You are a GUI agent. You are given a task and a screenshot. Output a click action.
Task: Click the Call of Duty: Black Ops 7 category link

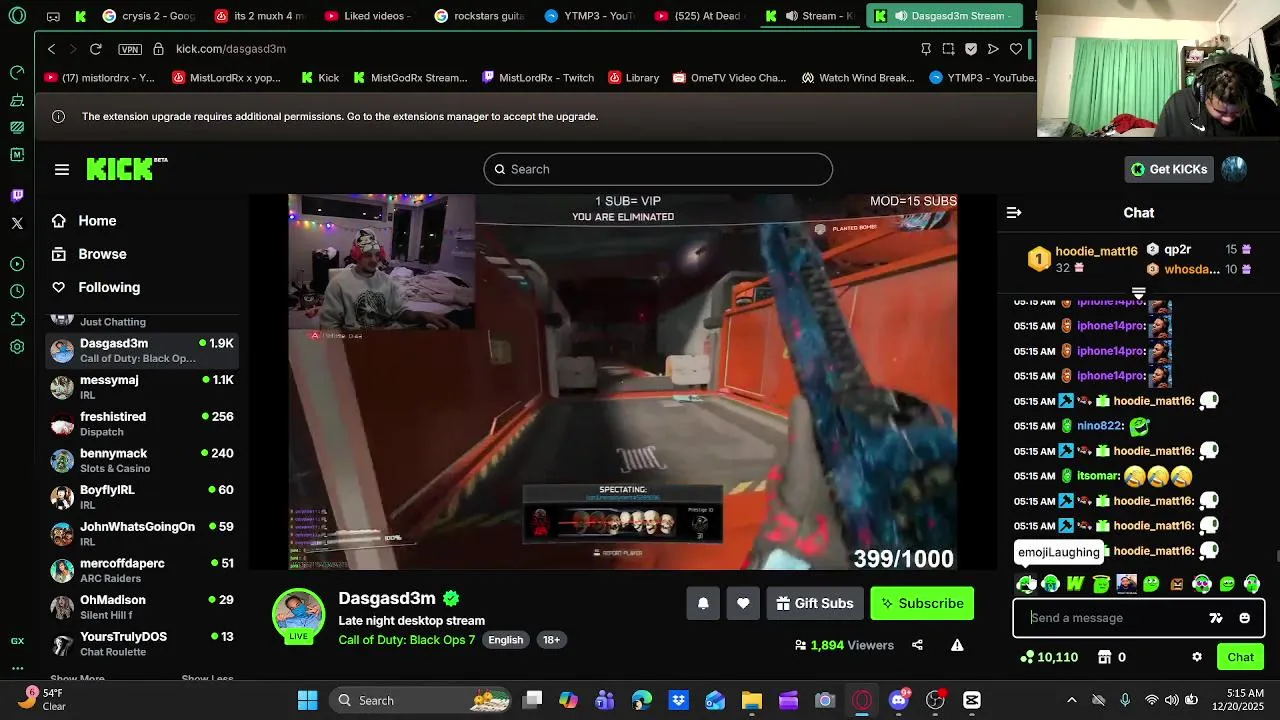pos(407,640)
